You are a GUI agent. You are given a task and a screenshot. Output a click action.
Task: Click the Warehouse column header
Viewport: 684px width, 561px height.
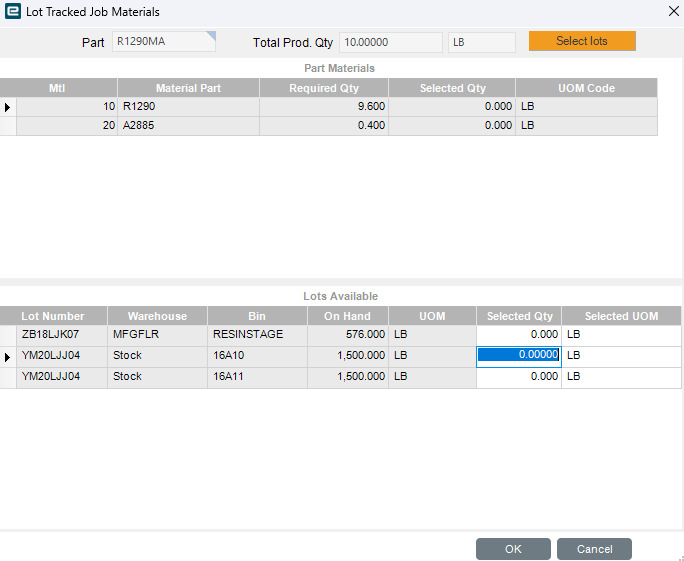tap(157, 316)
